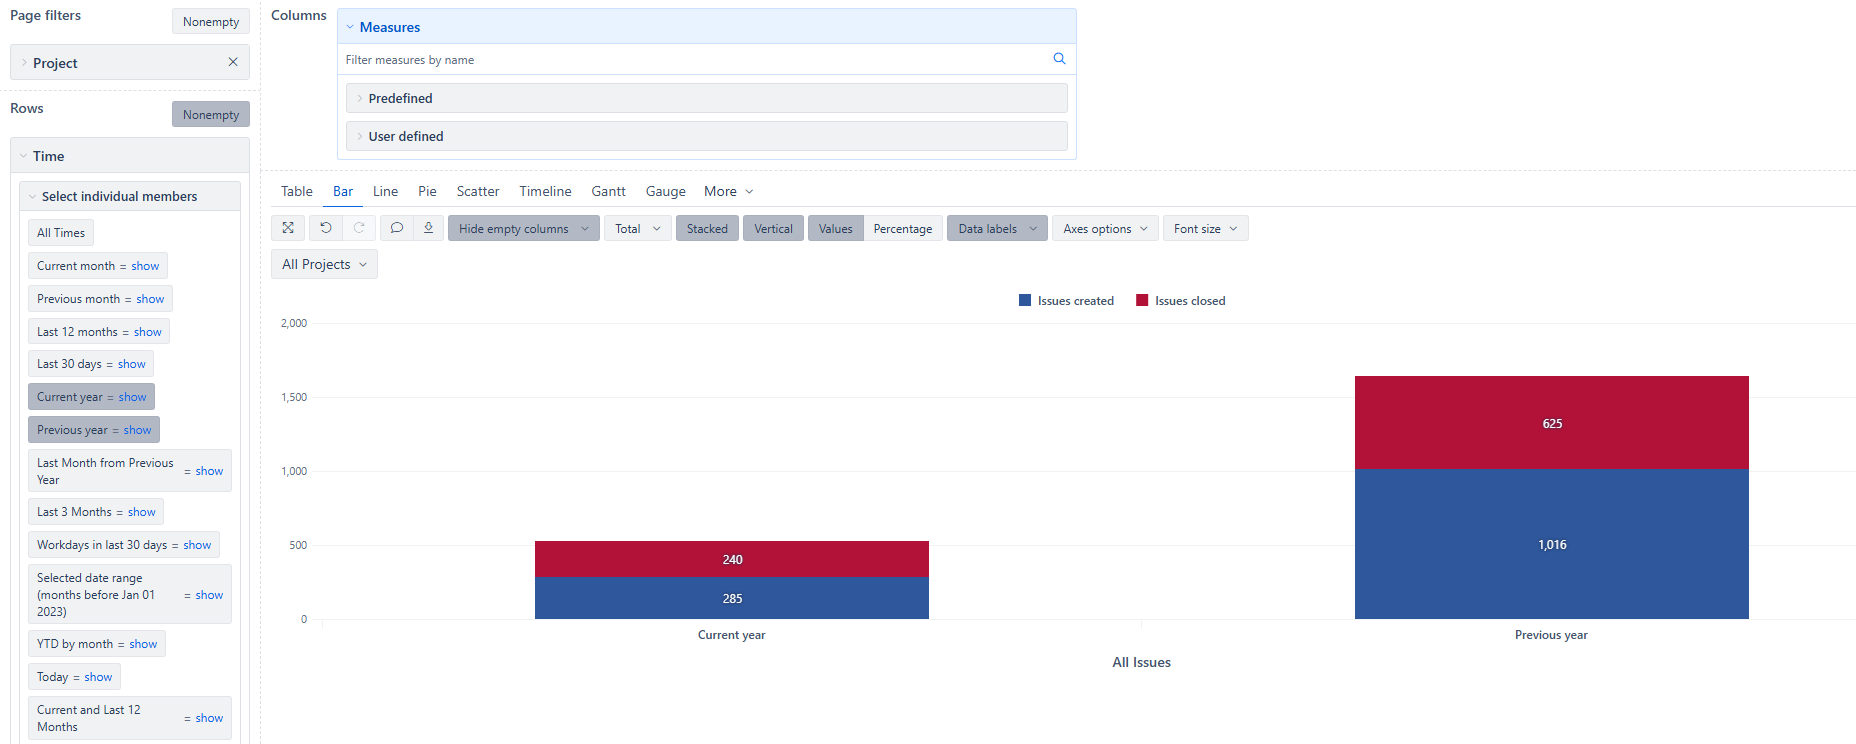Click the All Issues axis title
This screenshot has width=1856, height=744.
click(x=1141, y=662)
